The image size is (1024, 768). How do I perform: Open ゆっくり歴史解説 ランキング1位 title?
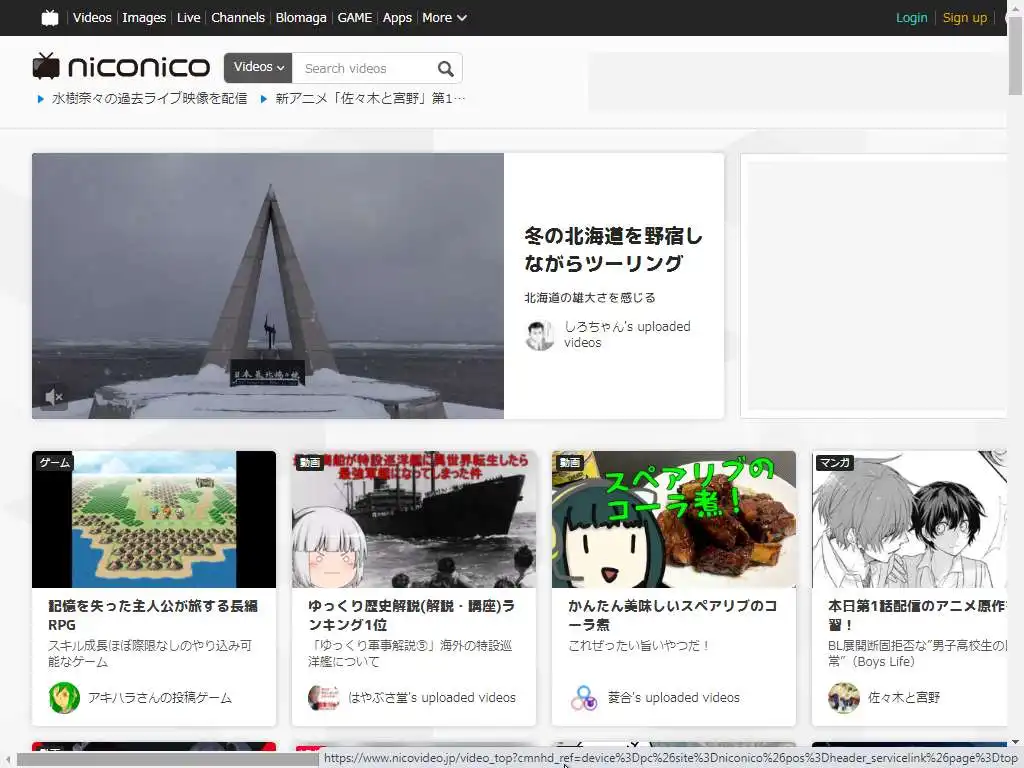point(411,615)
